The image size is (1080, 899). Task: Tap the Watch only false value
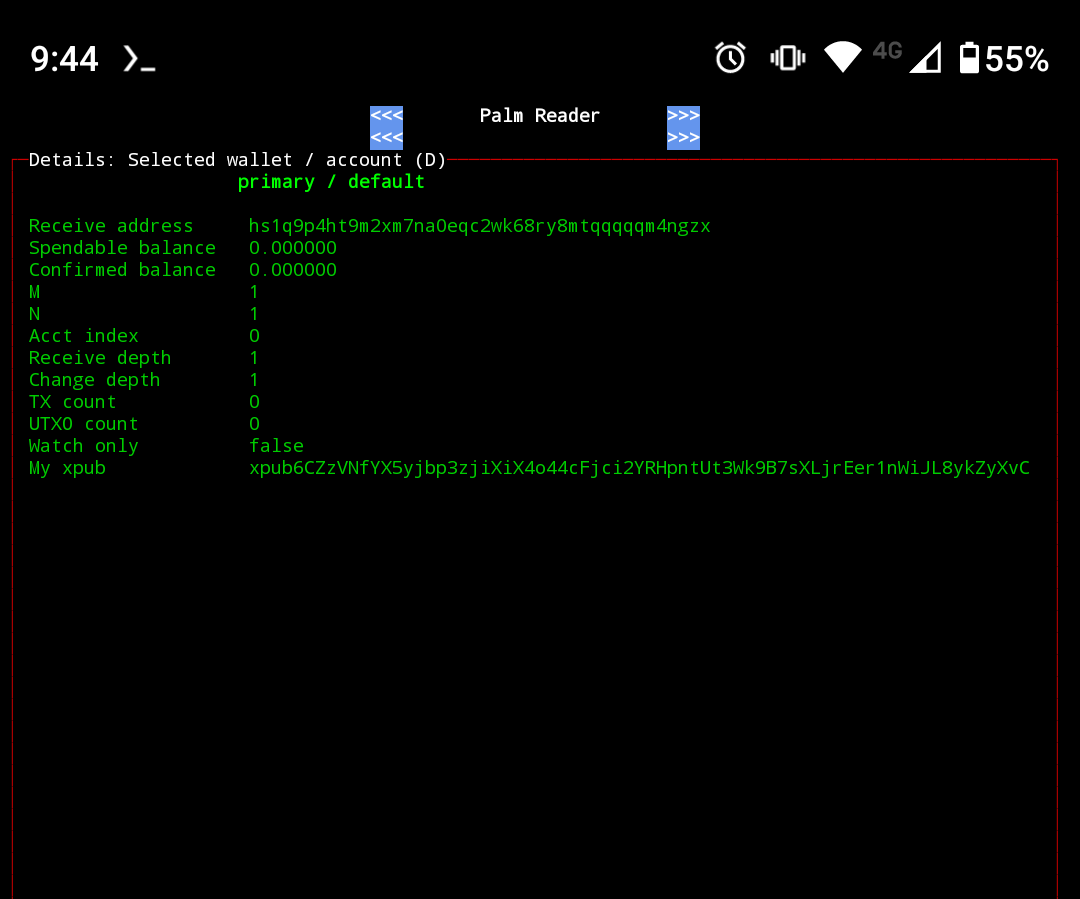pos(276,445)
